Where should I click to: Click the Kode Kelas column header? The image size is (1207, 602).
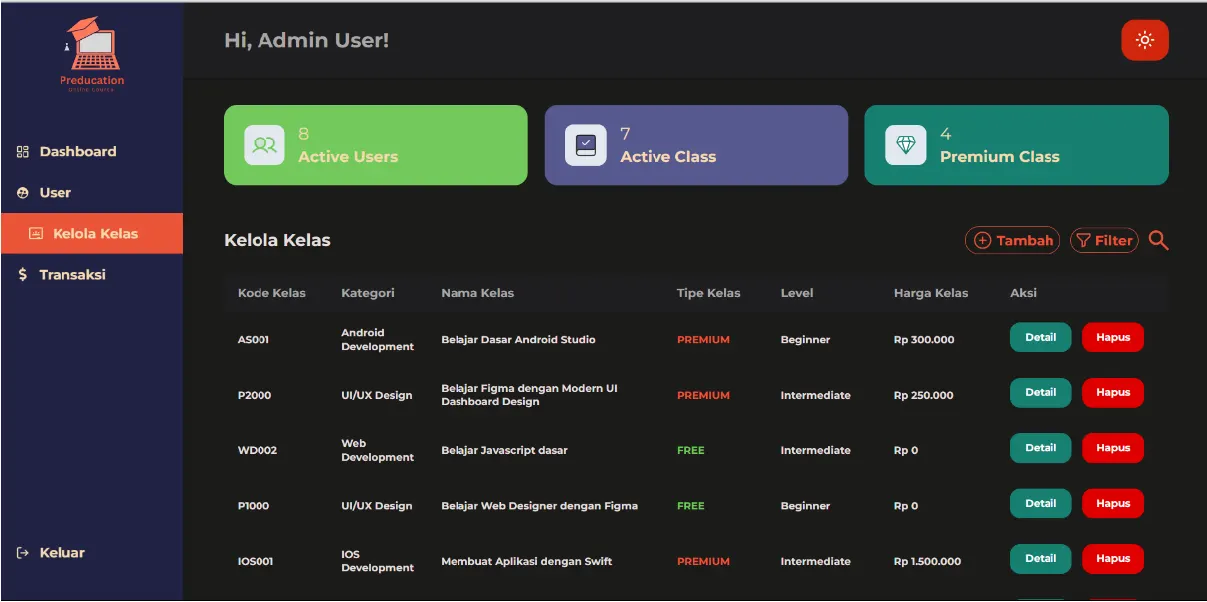tap(272, 293)
